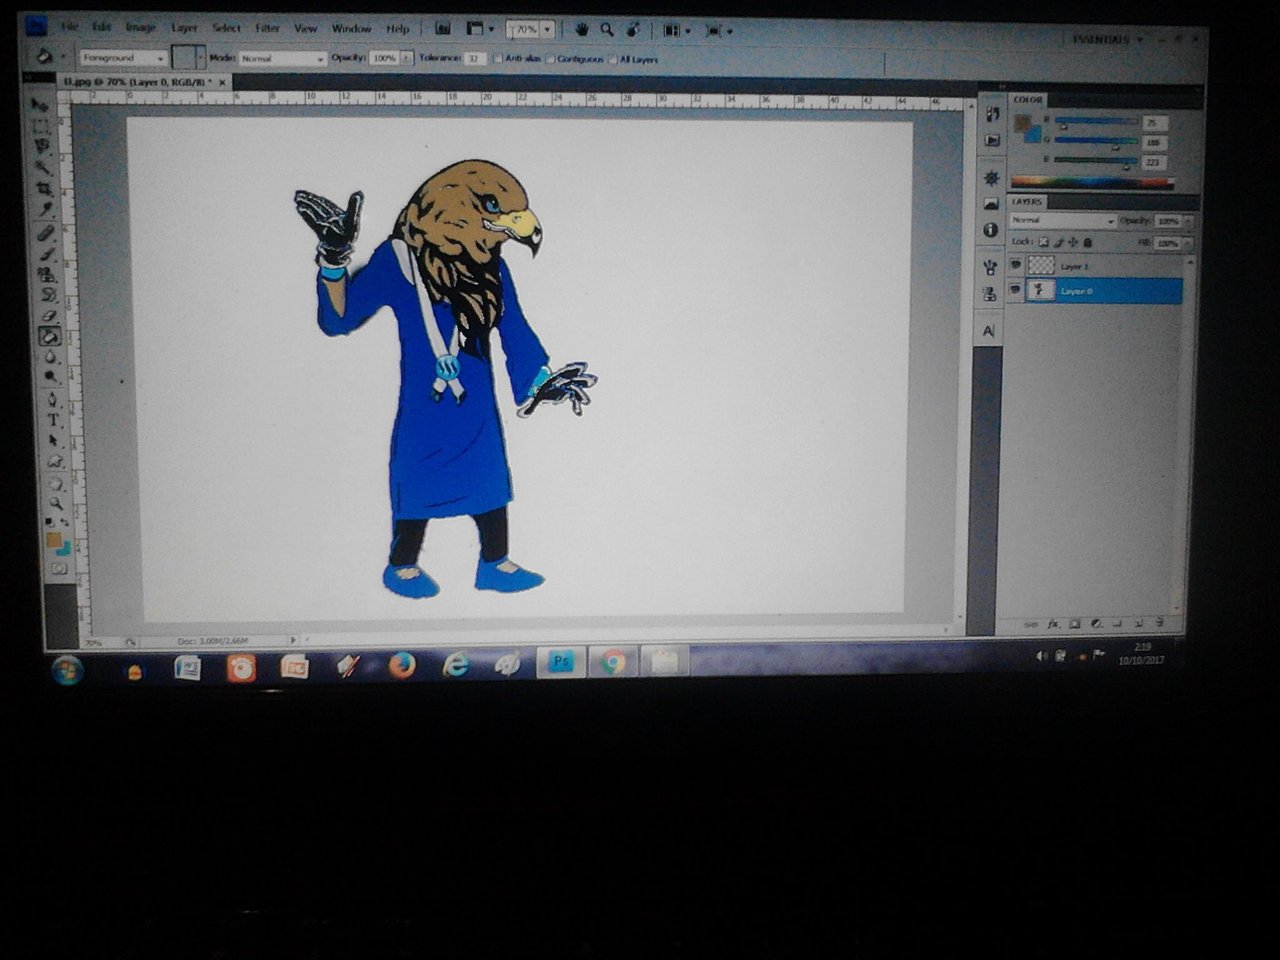This screenshot has height=960, width=1280.
Task: Open Firefox from the taskbar
Action: pos(401,665)
